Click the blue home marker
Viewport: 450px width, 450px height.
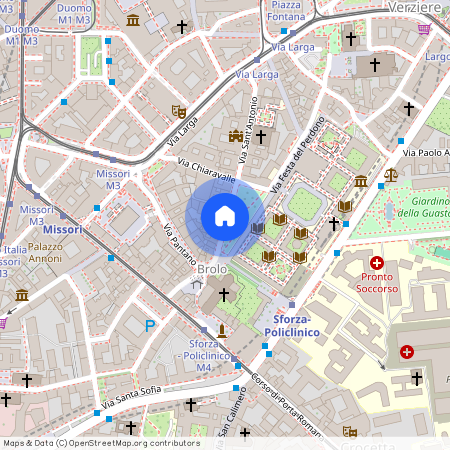[225, 217]
